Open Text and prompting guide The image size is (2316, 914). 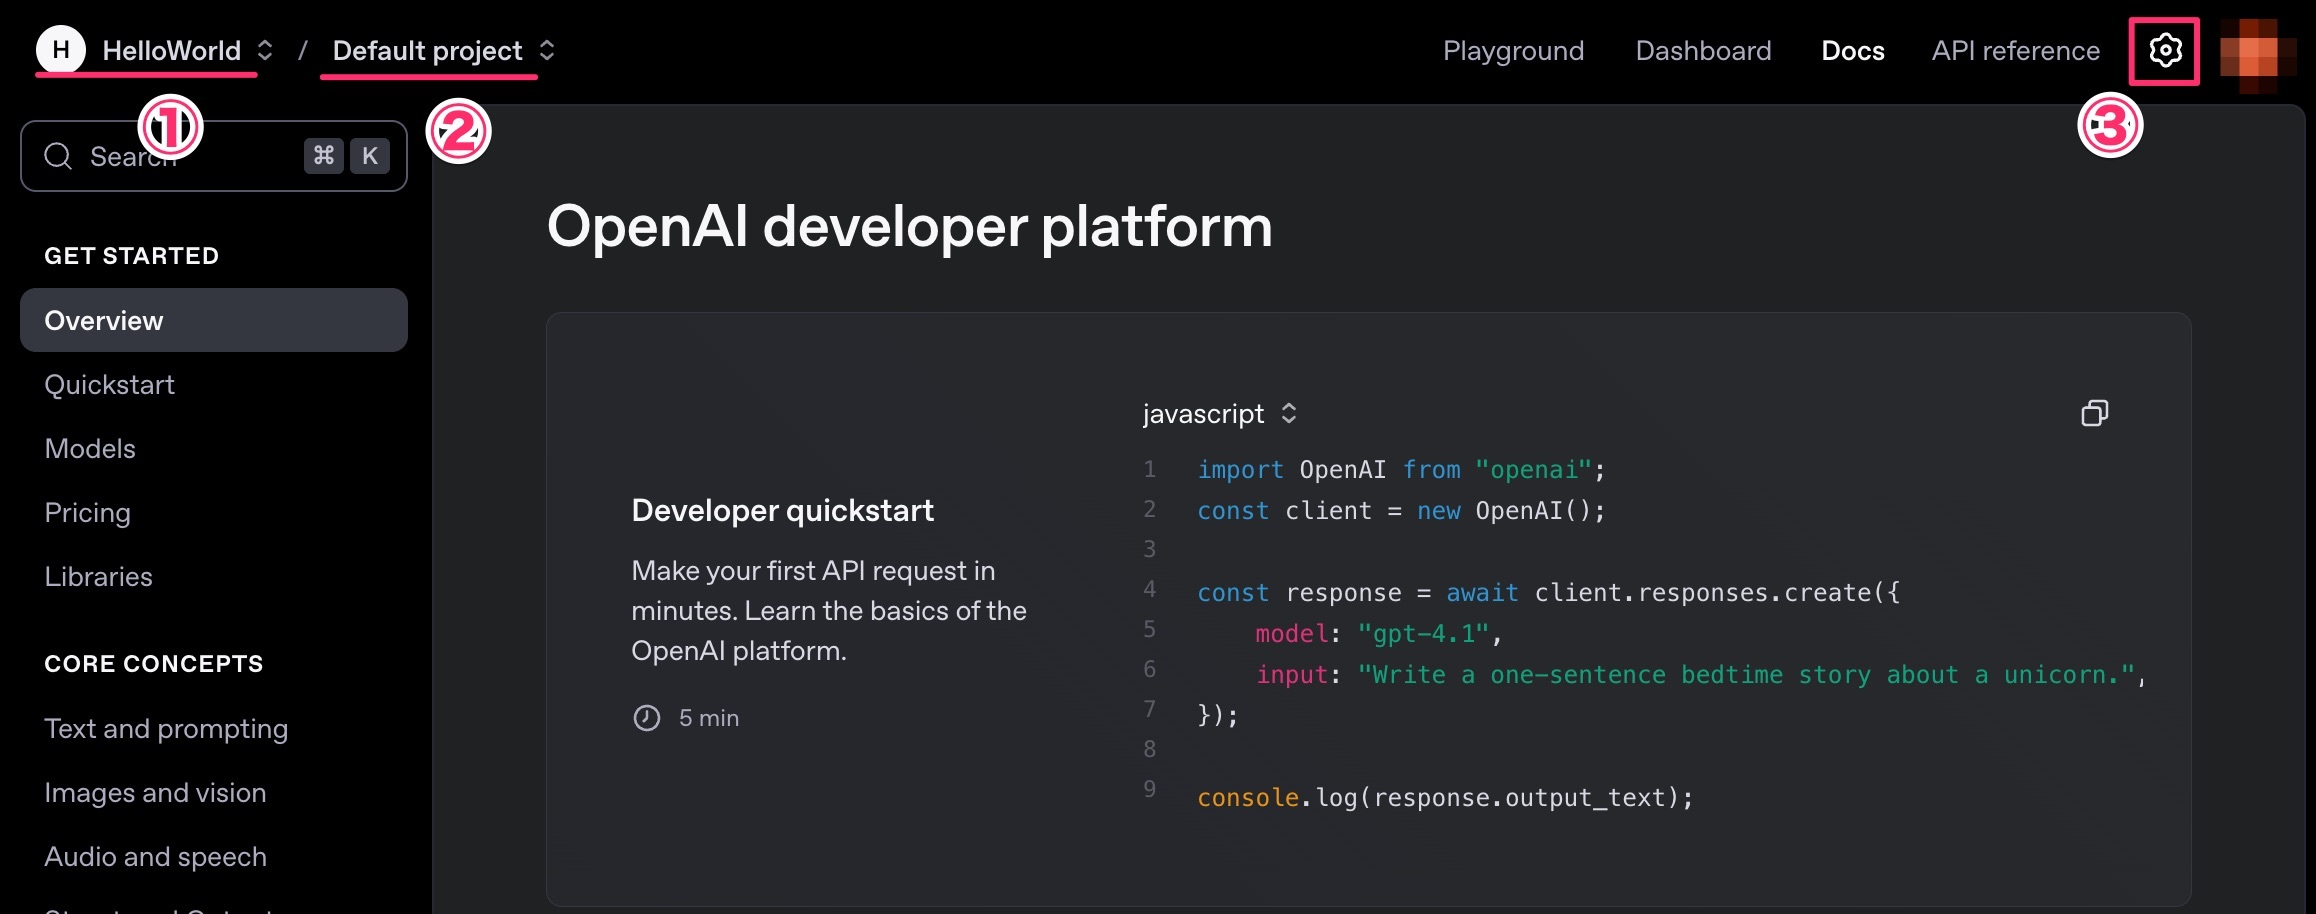(166, 729)
